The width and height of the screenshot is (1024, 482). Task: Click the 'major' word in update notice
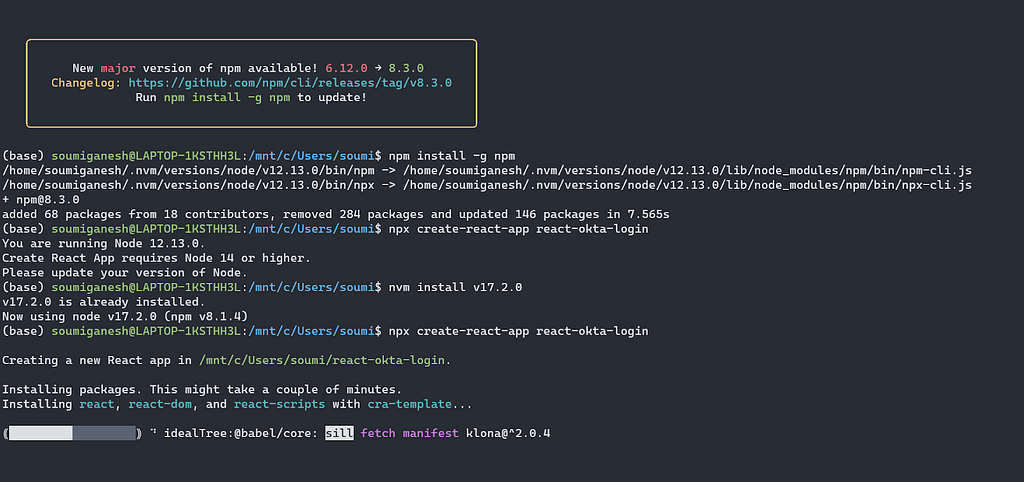[118, 68]
